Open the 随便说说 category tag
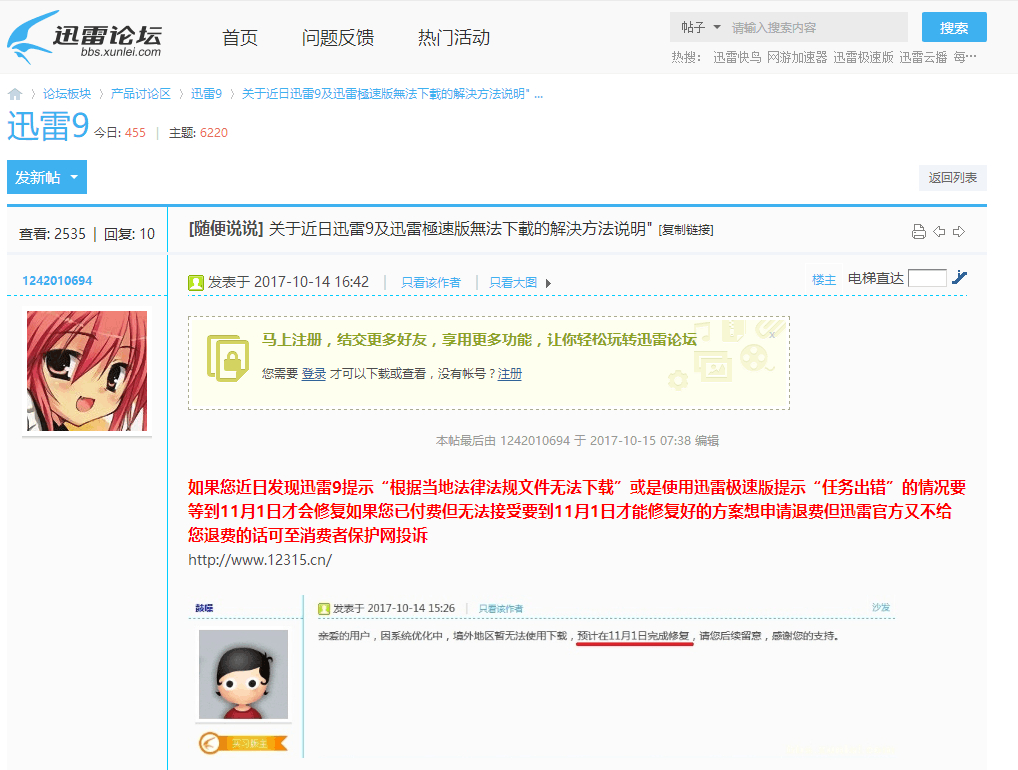This screenshot has width=1018, height=770. (226, 229)
